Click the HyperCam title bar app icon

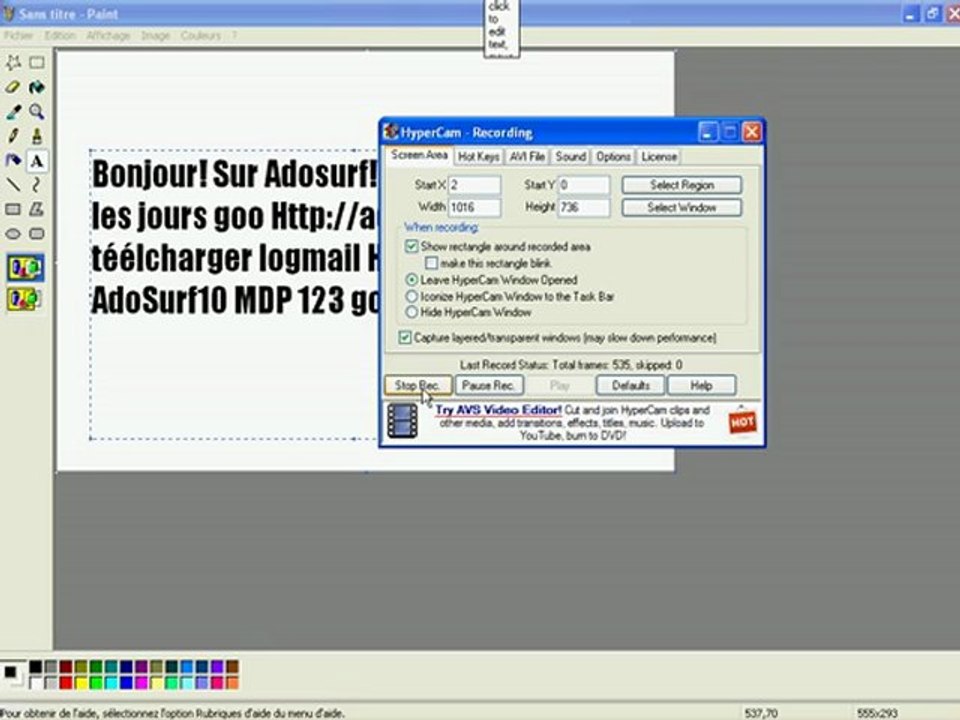point(391,132)
